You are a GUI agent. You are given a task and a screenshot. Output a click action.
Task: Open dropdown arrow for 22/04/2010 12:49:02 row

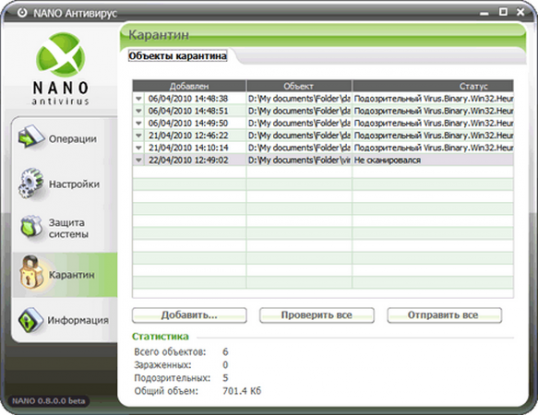pos(139,160)
